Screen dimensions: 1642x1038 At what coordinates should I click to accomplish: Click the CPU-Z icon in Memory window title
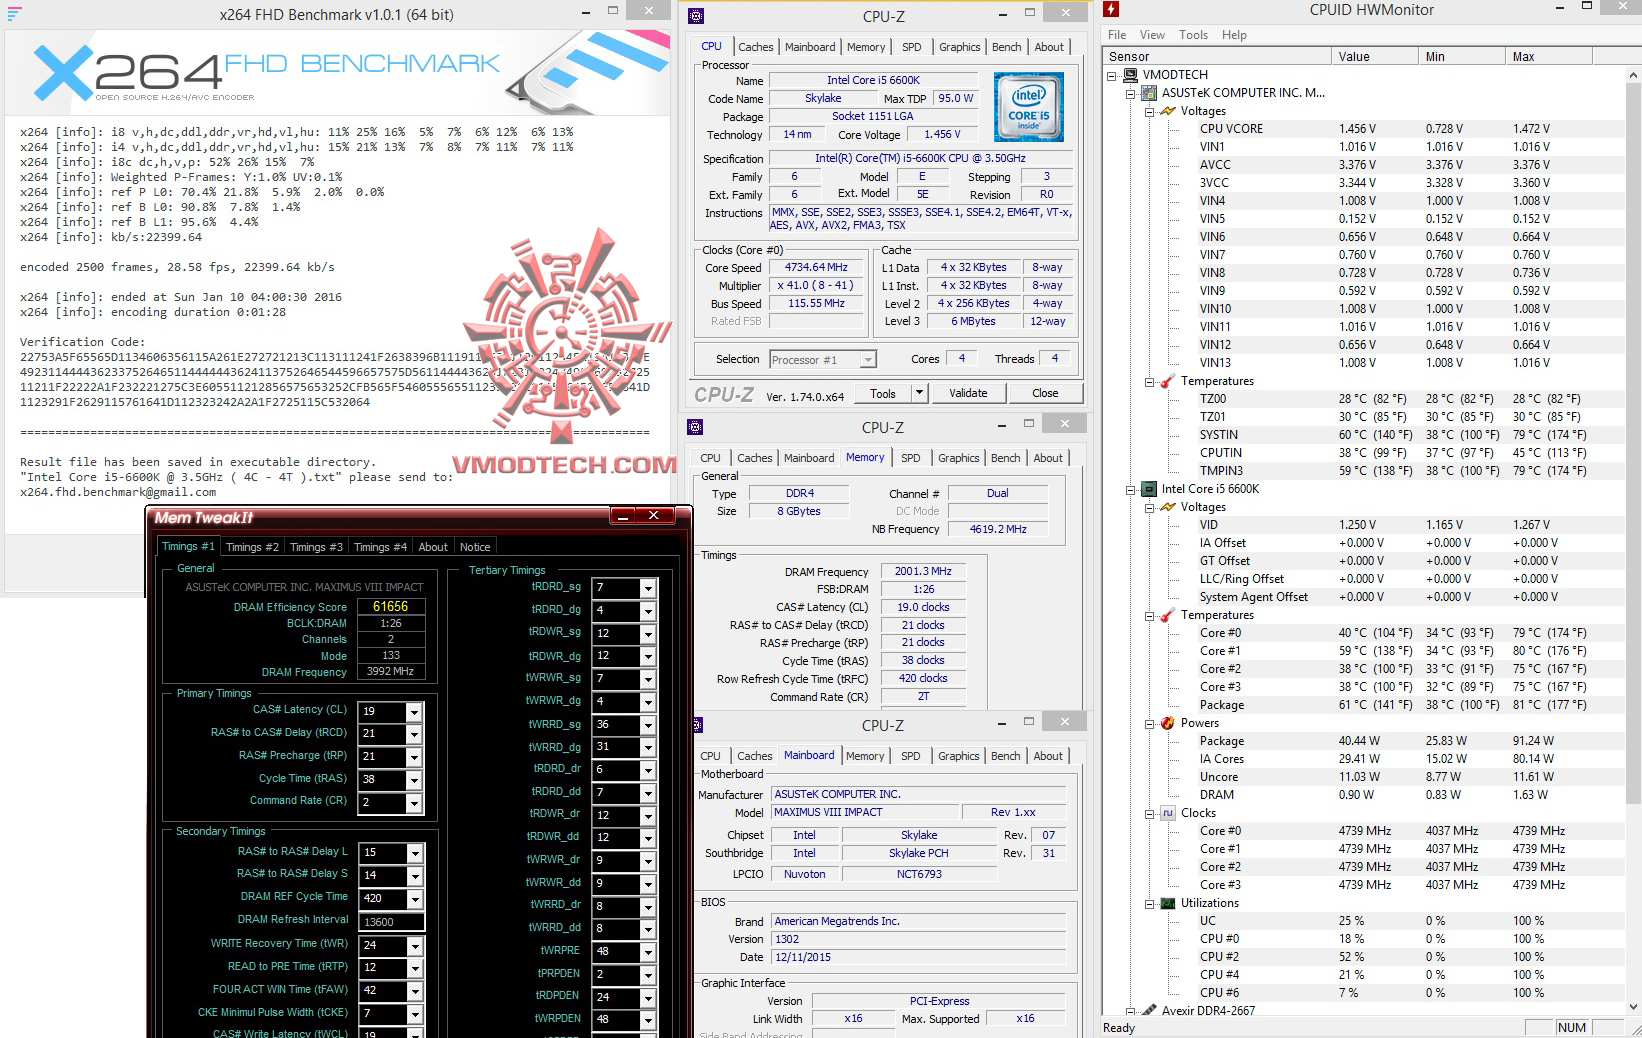pyautogui.click(x=696, y=427)
